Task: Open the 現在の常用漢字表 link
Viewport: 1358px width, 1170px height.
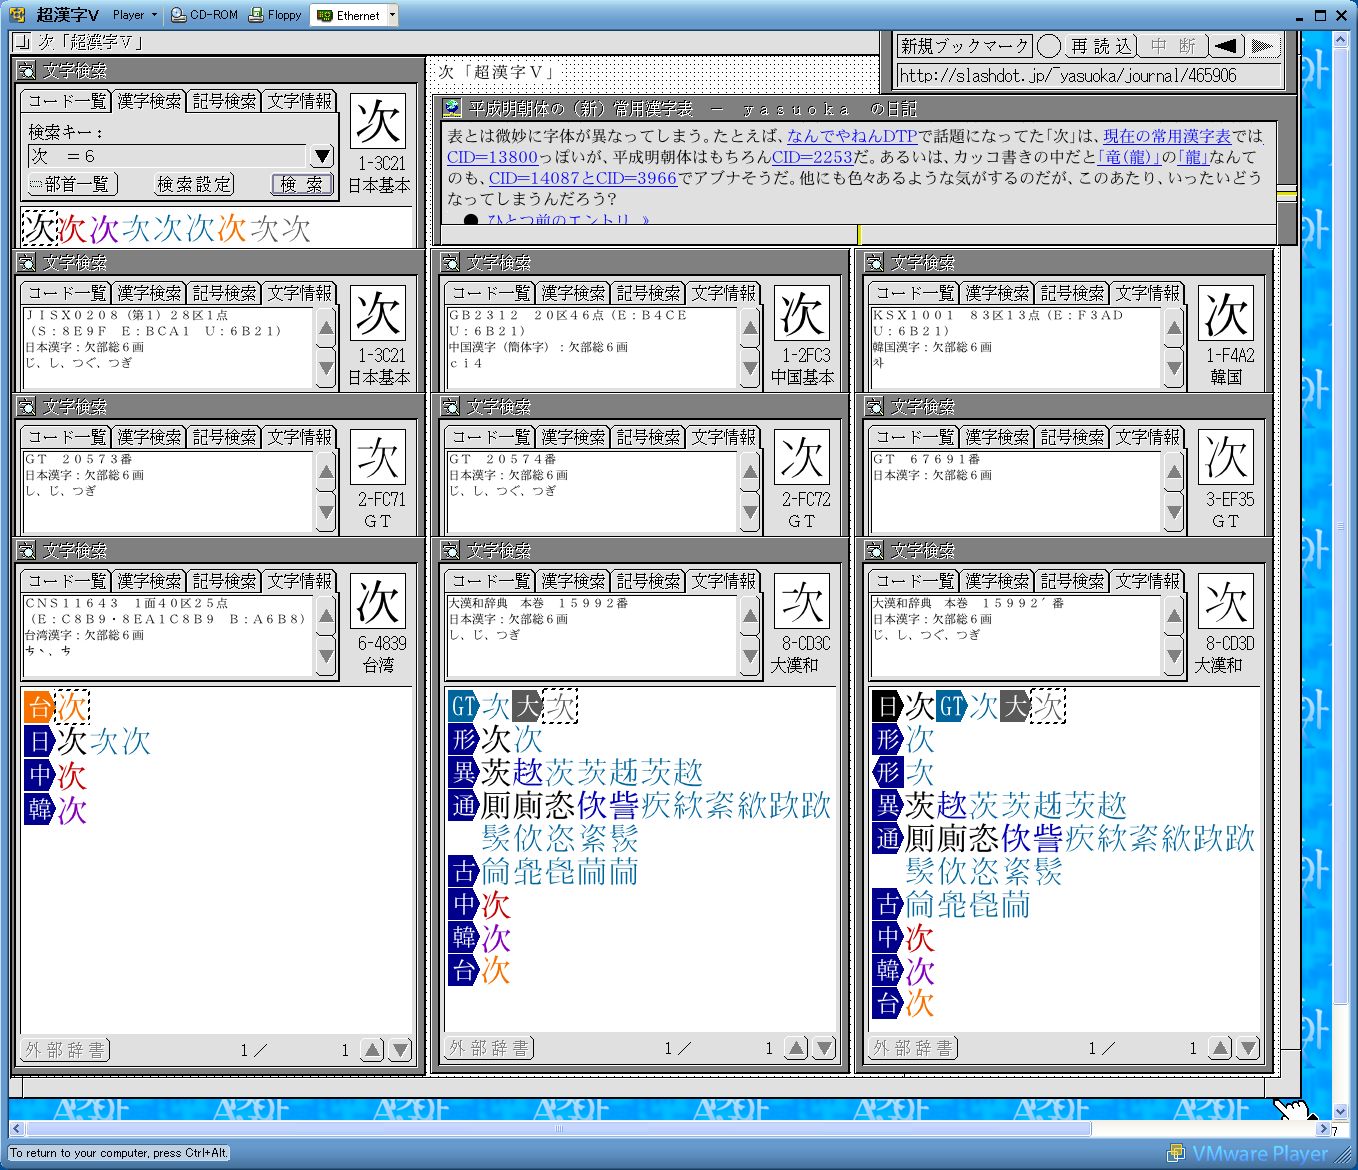Action: pyautogui.click(x=1167, y=136)
